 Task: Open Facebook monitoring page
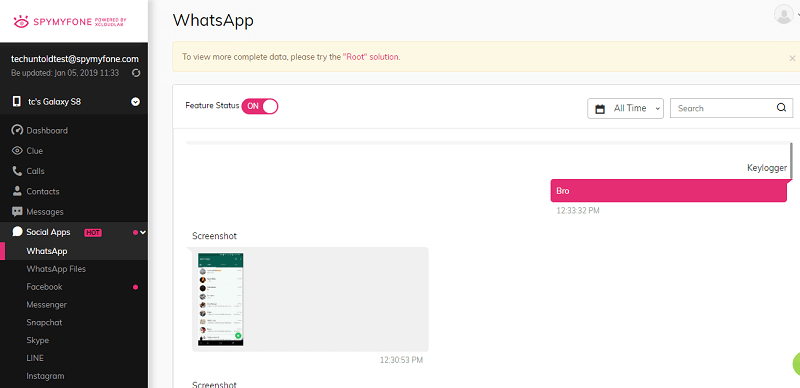pos(44,287)
